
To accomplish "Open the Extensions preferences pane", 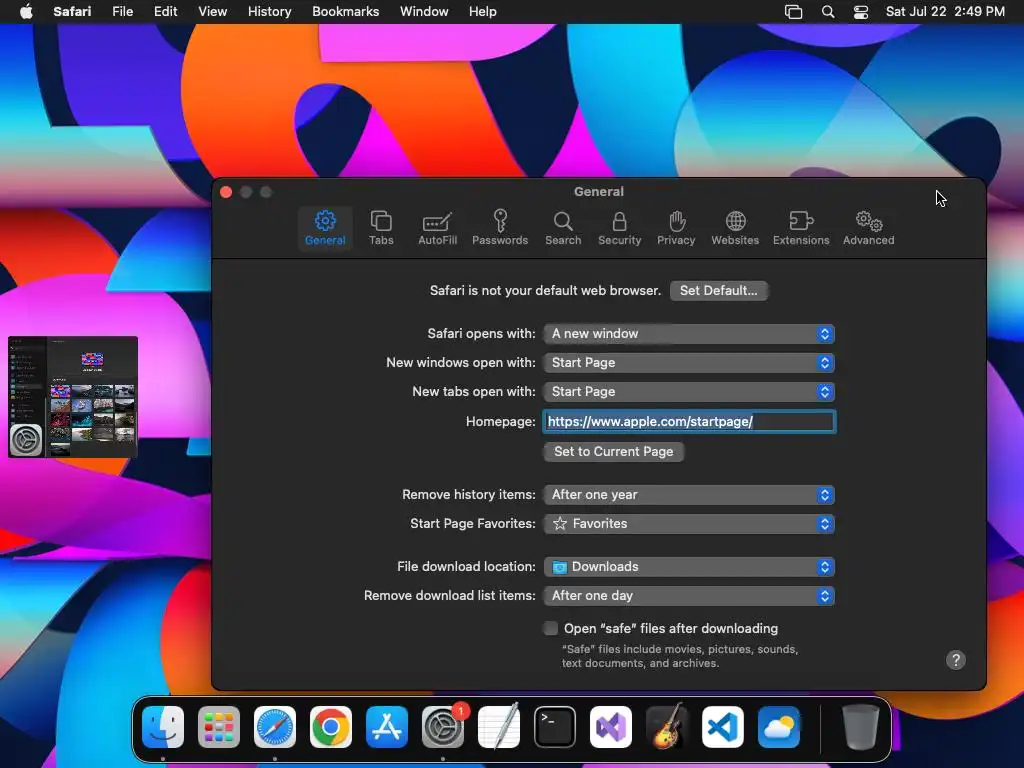I will [x=801, y=227].
